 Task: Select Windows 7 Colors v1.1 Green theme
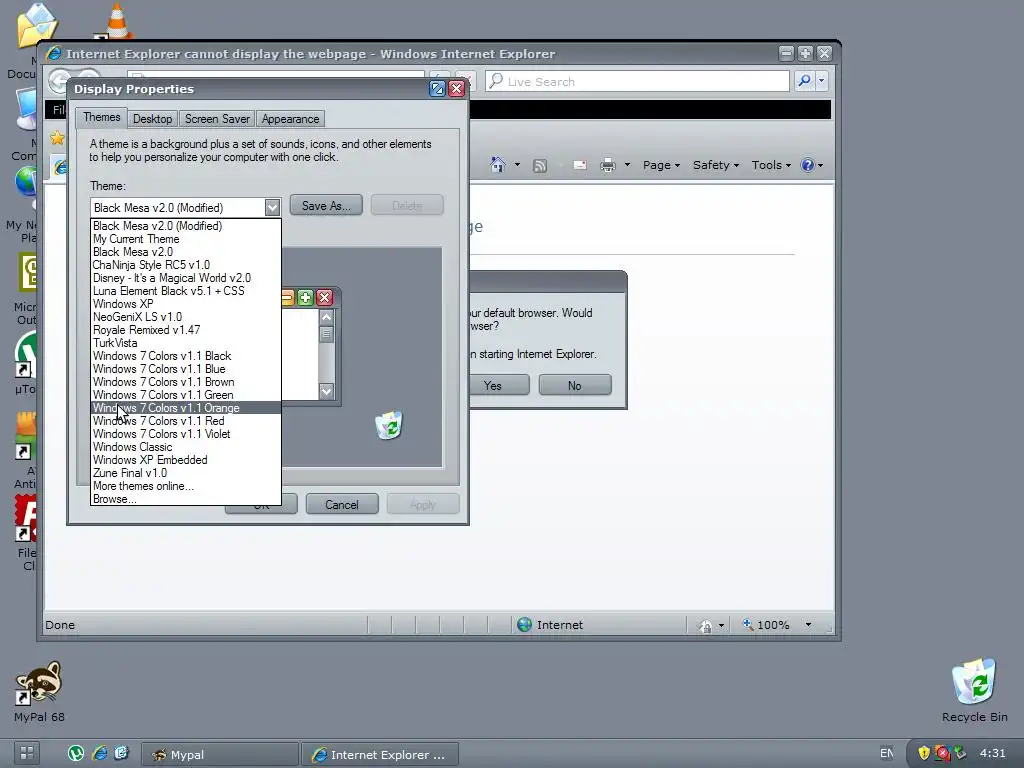(185, 394)
